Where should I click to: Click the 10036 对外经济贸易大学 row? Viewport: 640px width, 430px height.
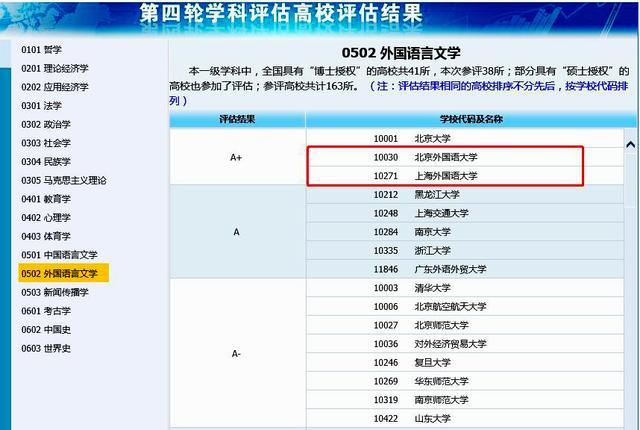coord(465,344)
